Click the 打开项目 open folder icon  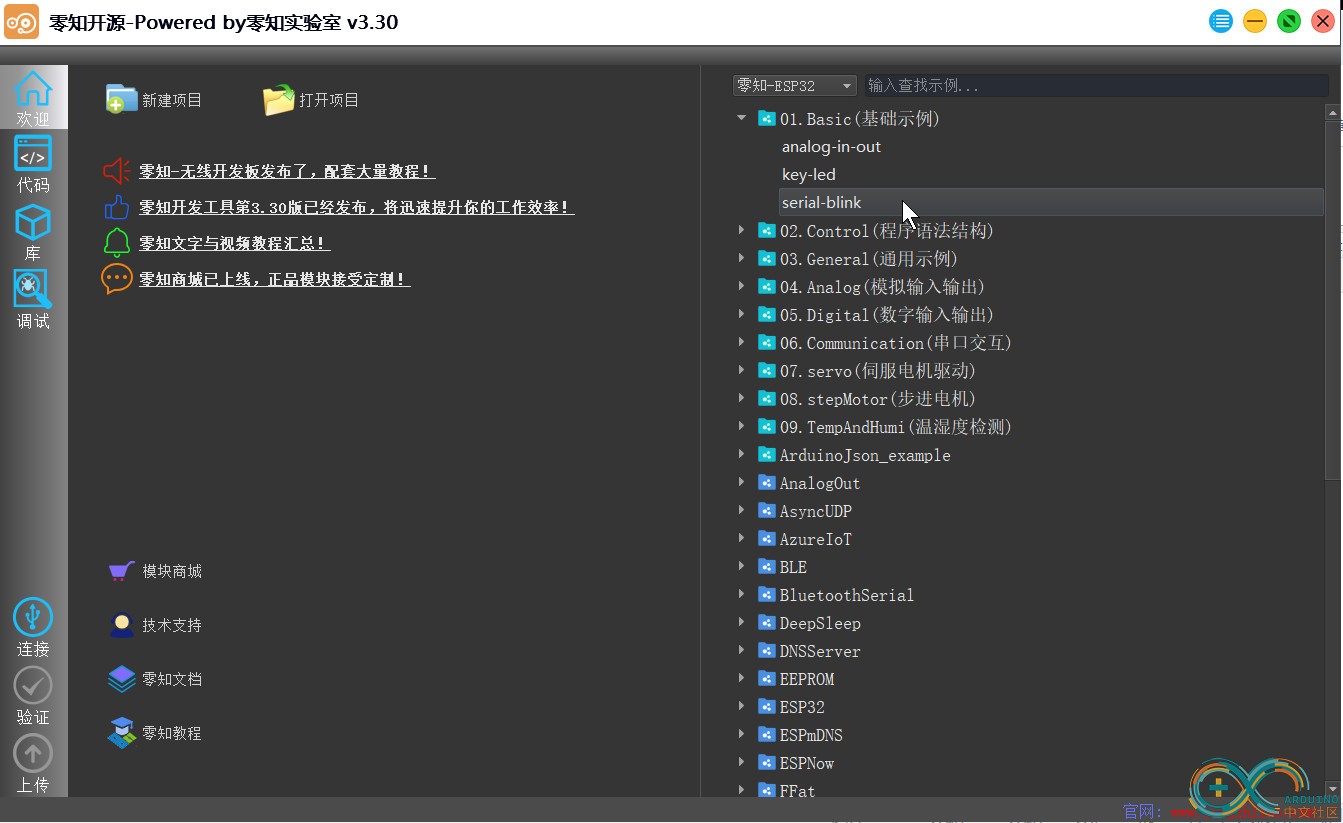(x=279, y=99)
